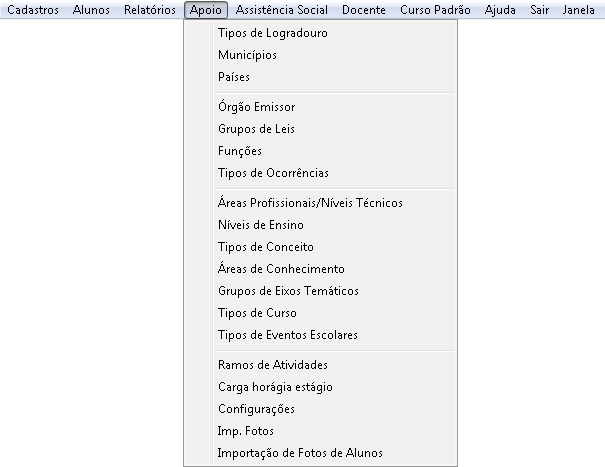The image size is (605, 467).
Task: Choose Tipos de Ocorrências
Action: click(x=272, y=173)
